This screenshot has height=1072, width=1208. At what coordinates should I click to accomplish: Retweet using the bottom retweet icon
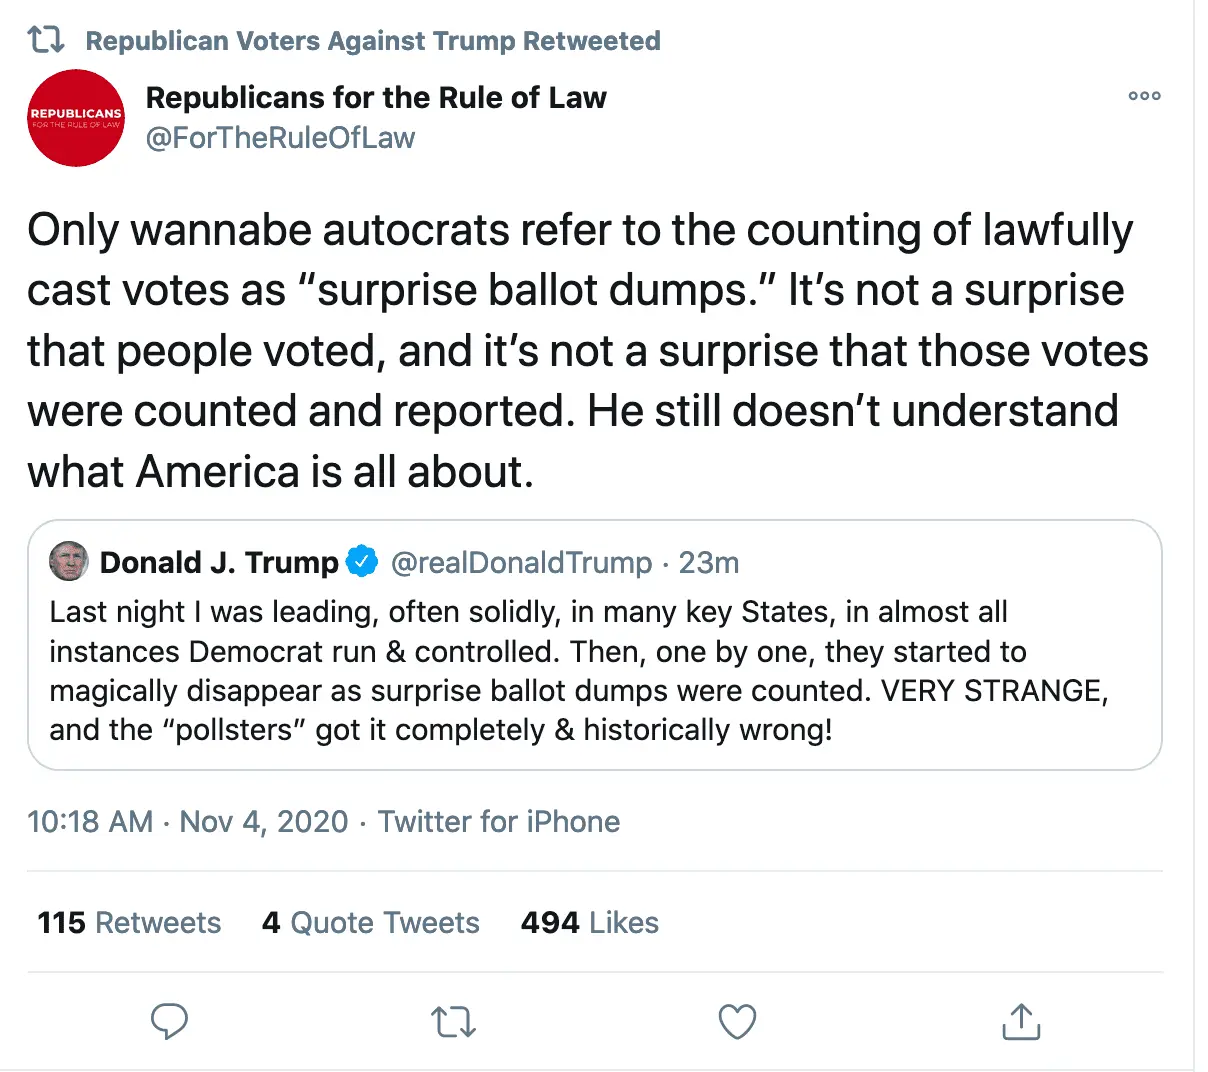pyautogui.click(x=453, y=1022)
